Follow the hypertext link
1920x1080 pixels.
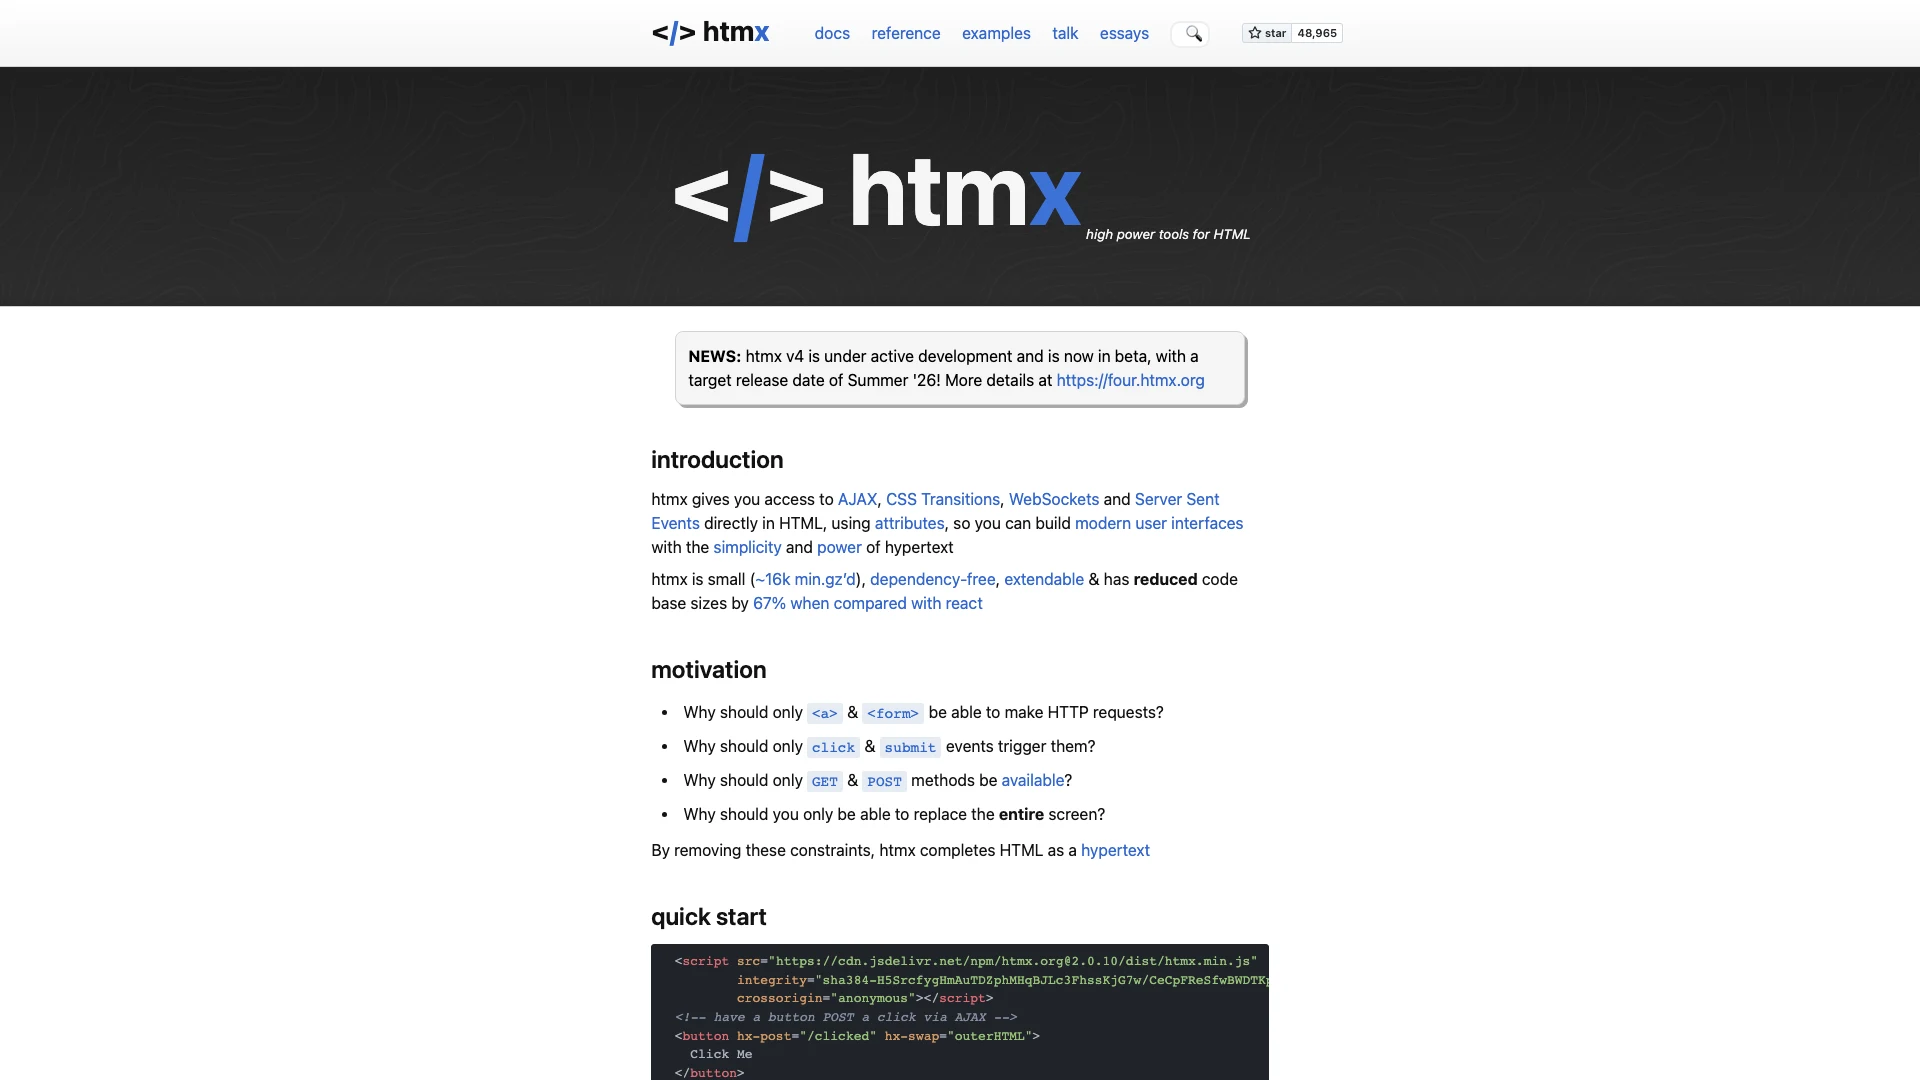pyautogui.click(x=1115, y=850)
